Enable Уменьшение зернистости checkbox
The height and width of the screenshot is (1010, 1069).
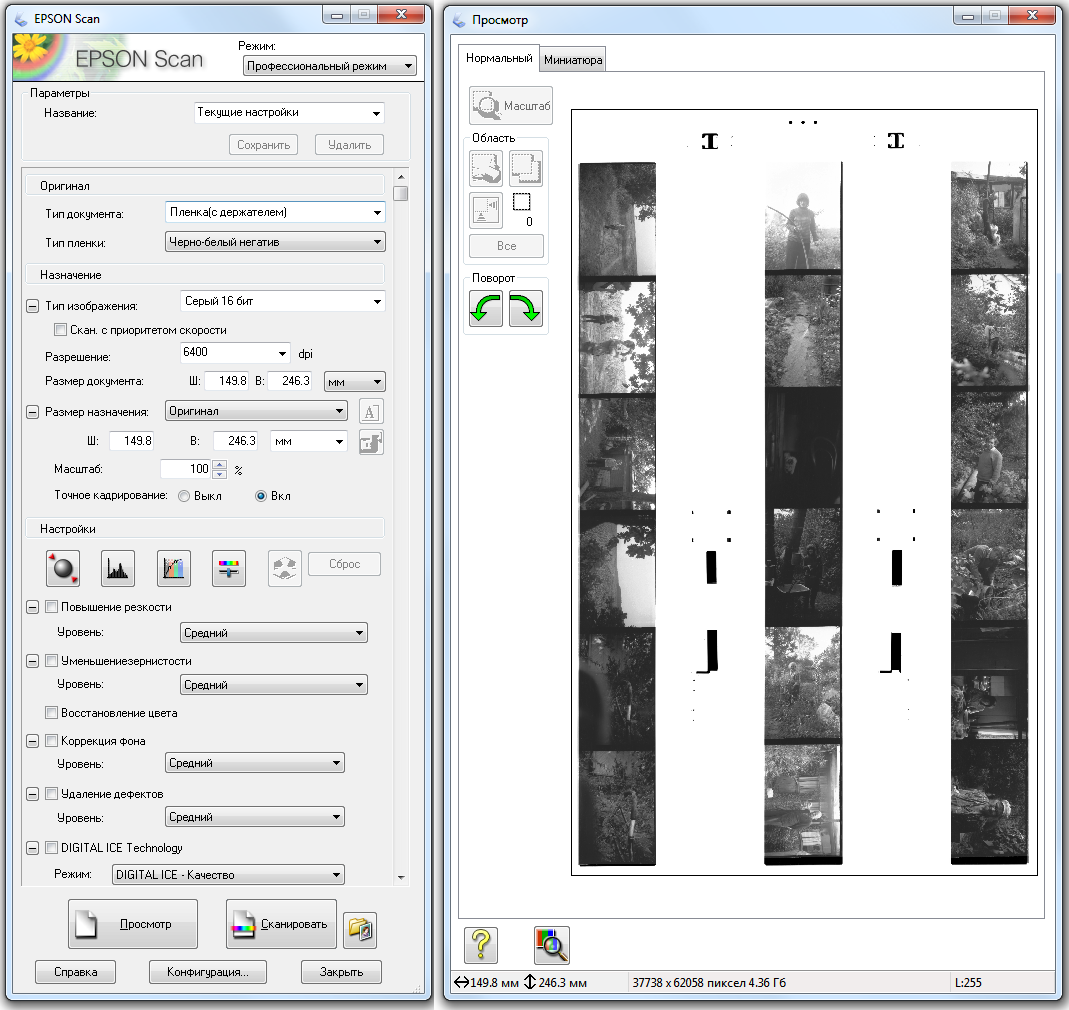point(51,660)
